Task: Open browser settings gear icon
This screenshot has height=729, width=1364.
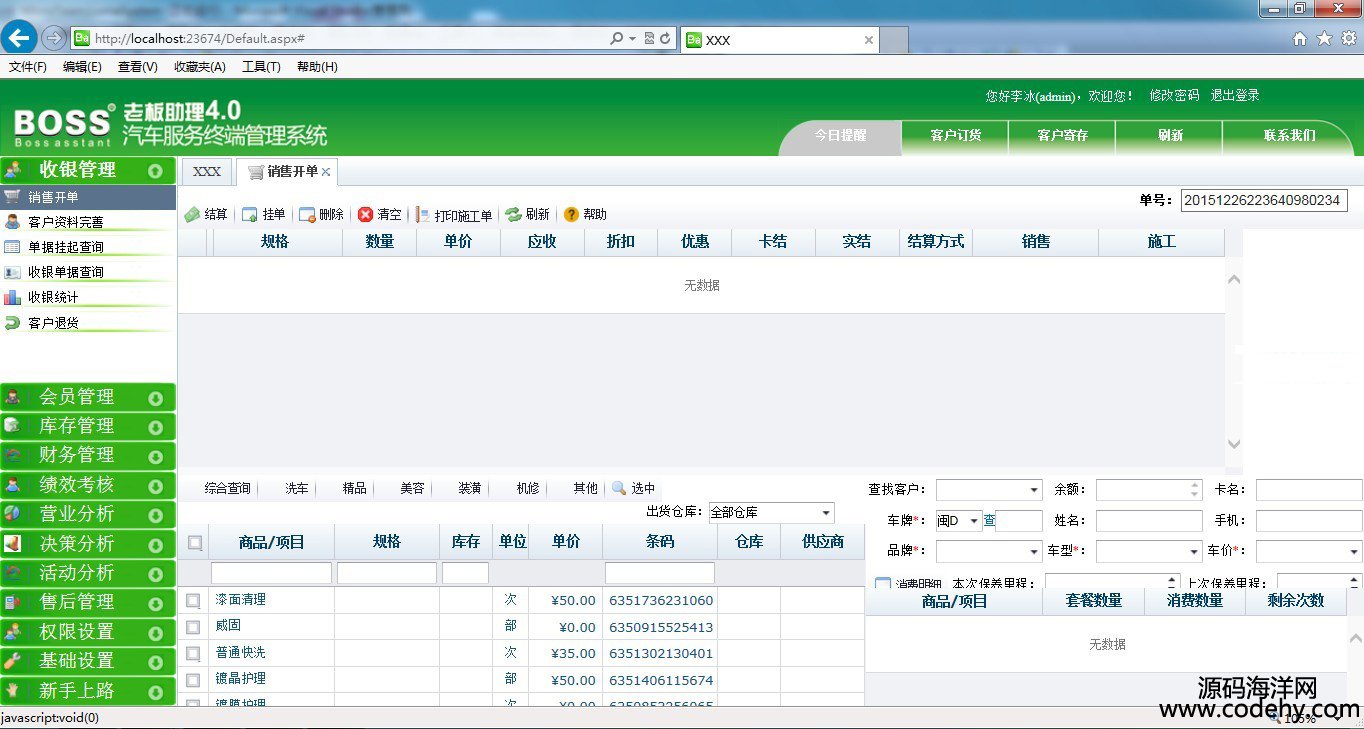Action: coord(1349,38)
